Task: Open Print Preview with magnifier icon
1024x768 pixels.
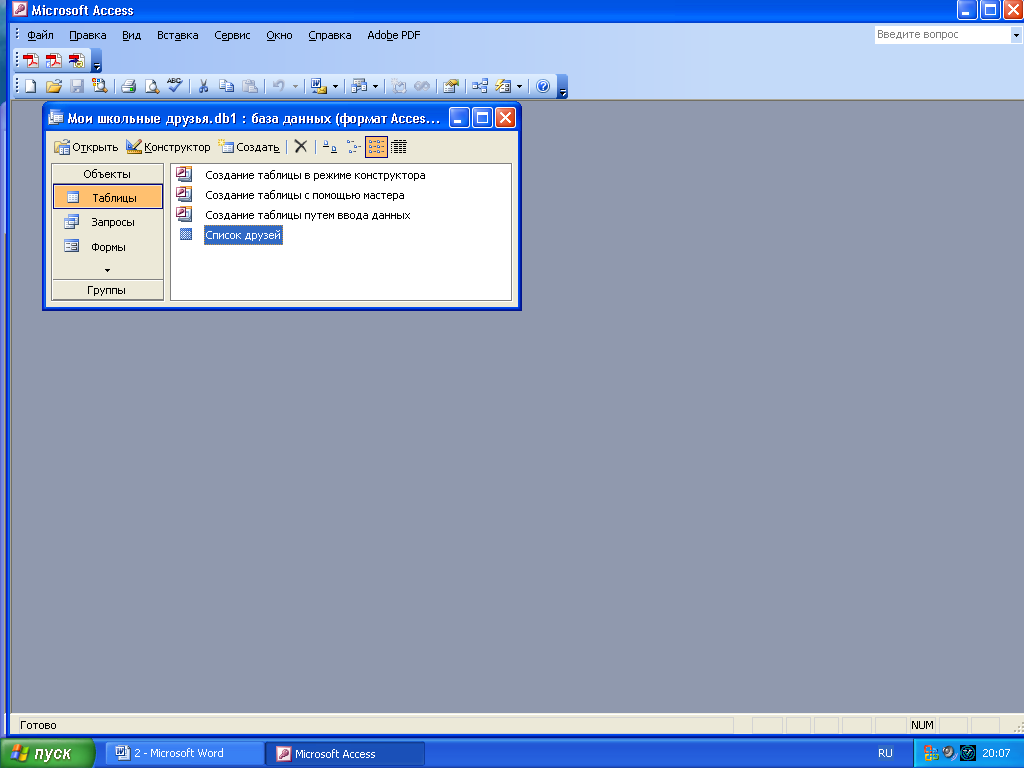Action: 152,86
